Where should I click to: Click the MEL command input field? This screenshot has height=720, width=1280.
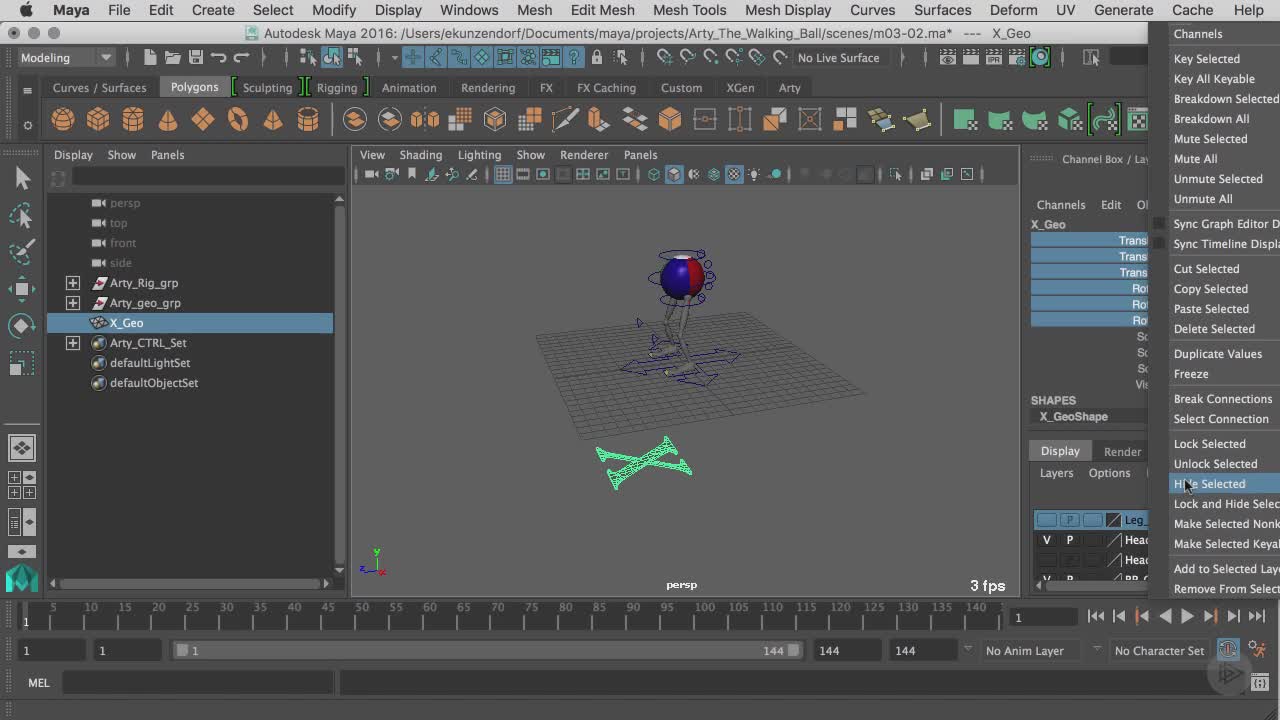pyautogui.click(x=199, y=683)
